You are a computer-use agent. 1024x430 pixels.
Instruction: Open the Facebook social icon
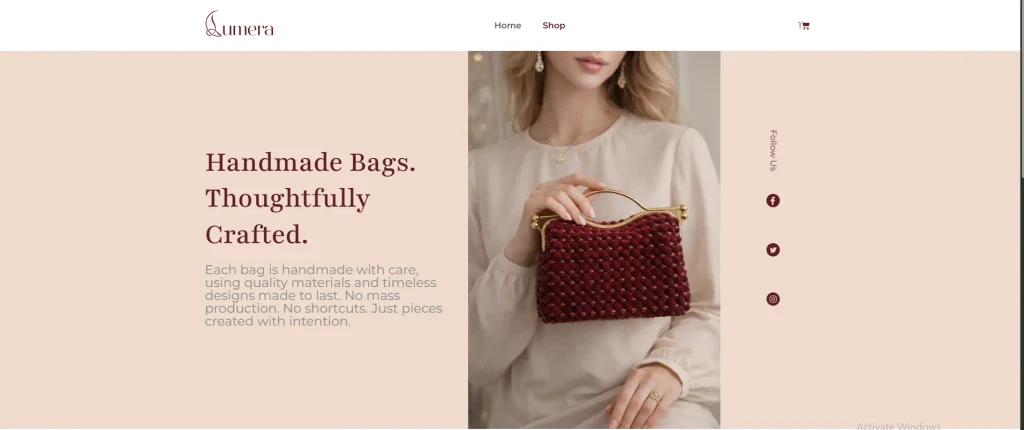click(773, 201)
